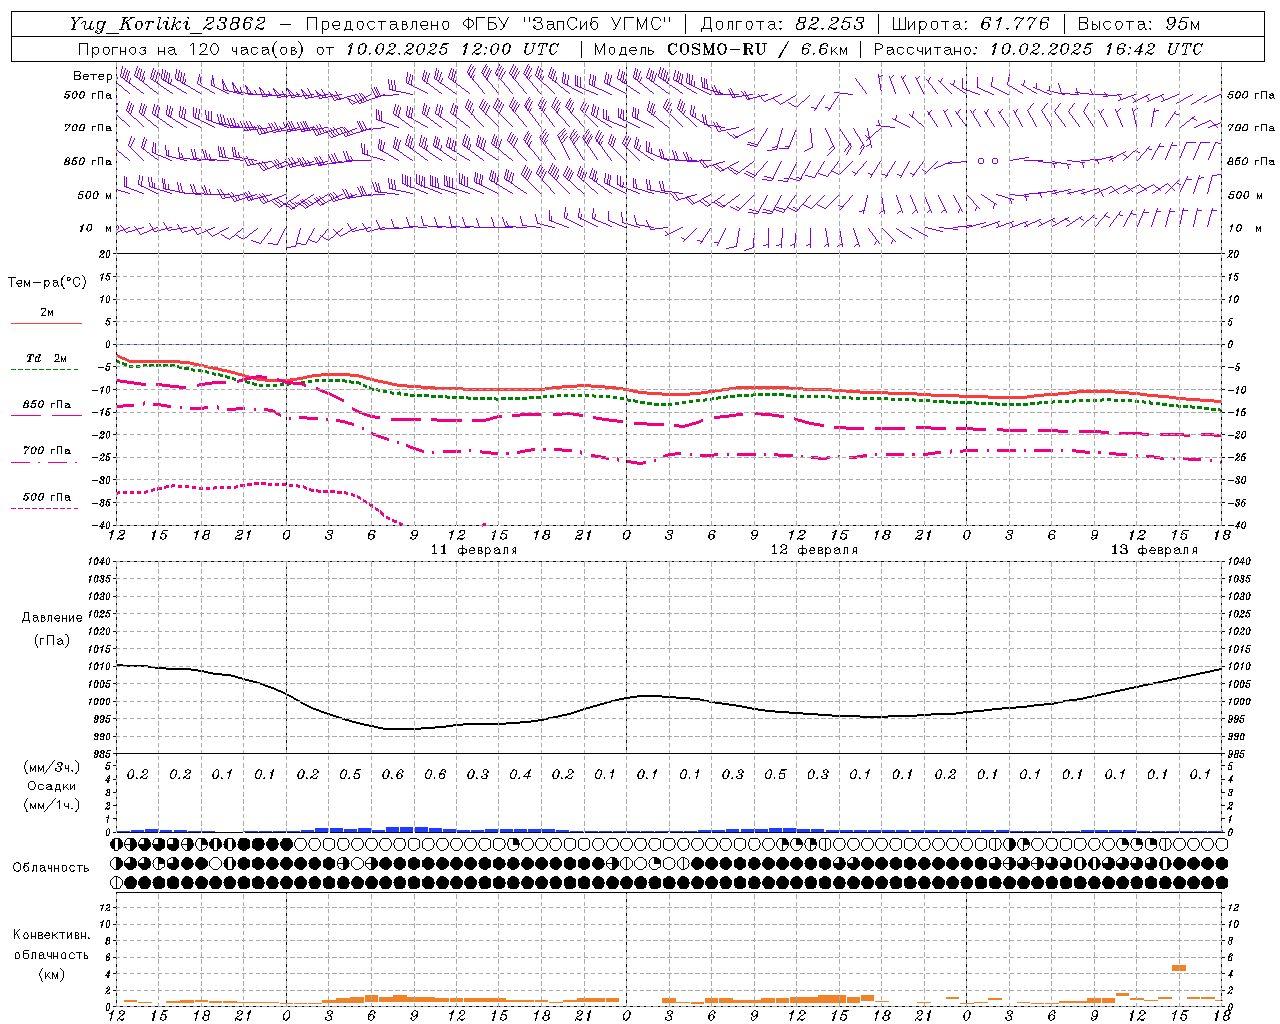Click the model name COSMO-RU / 6.6км

(757, 49)
